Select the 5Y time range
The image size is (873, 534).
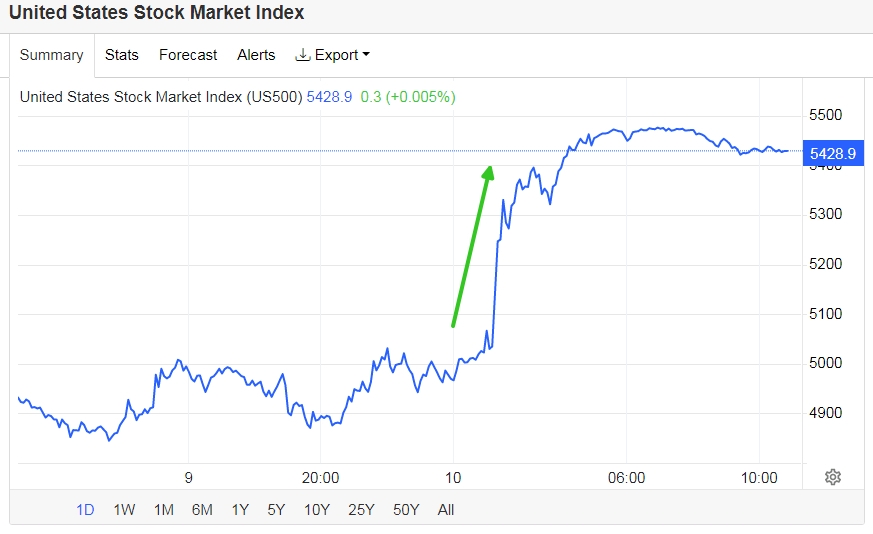[x=276, y=509]
